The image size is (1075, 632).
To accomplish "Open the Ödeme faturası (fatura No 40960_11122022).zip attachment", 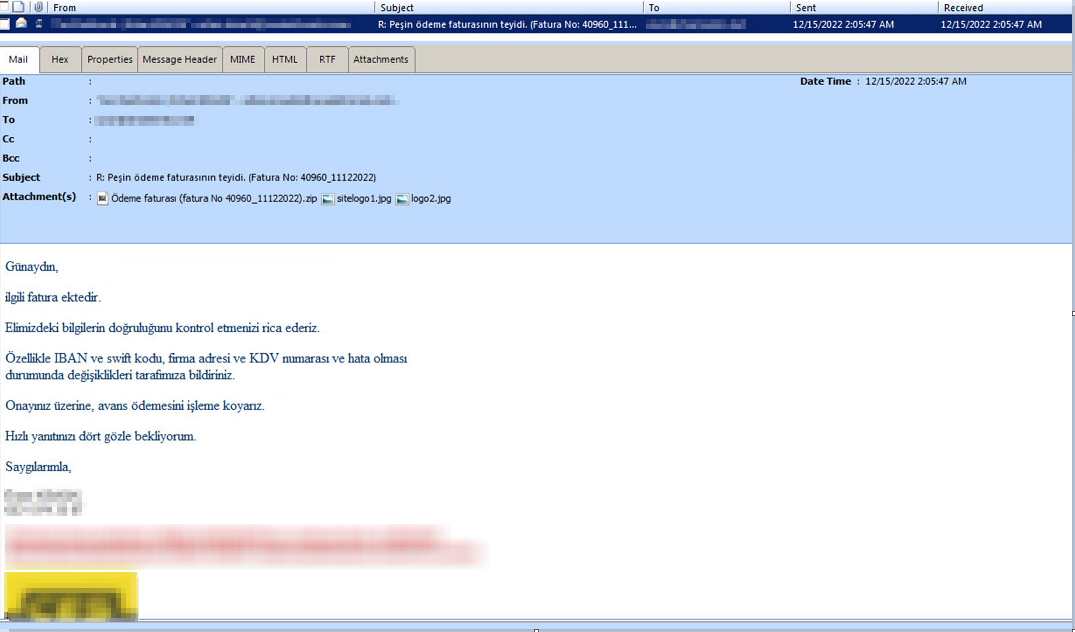I will tap(214, 199).
